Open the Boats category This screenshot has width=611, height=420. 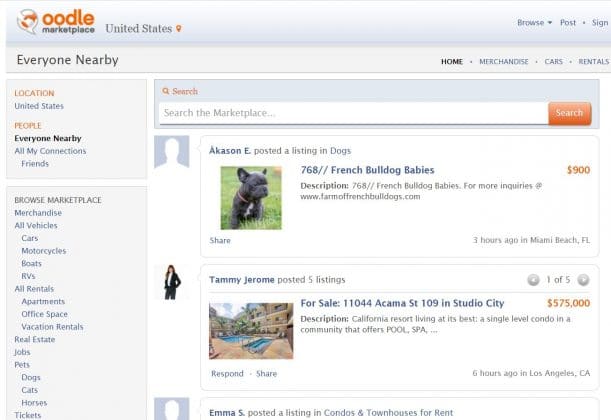click(x=32, y=263)
